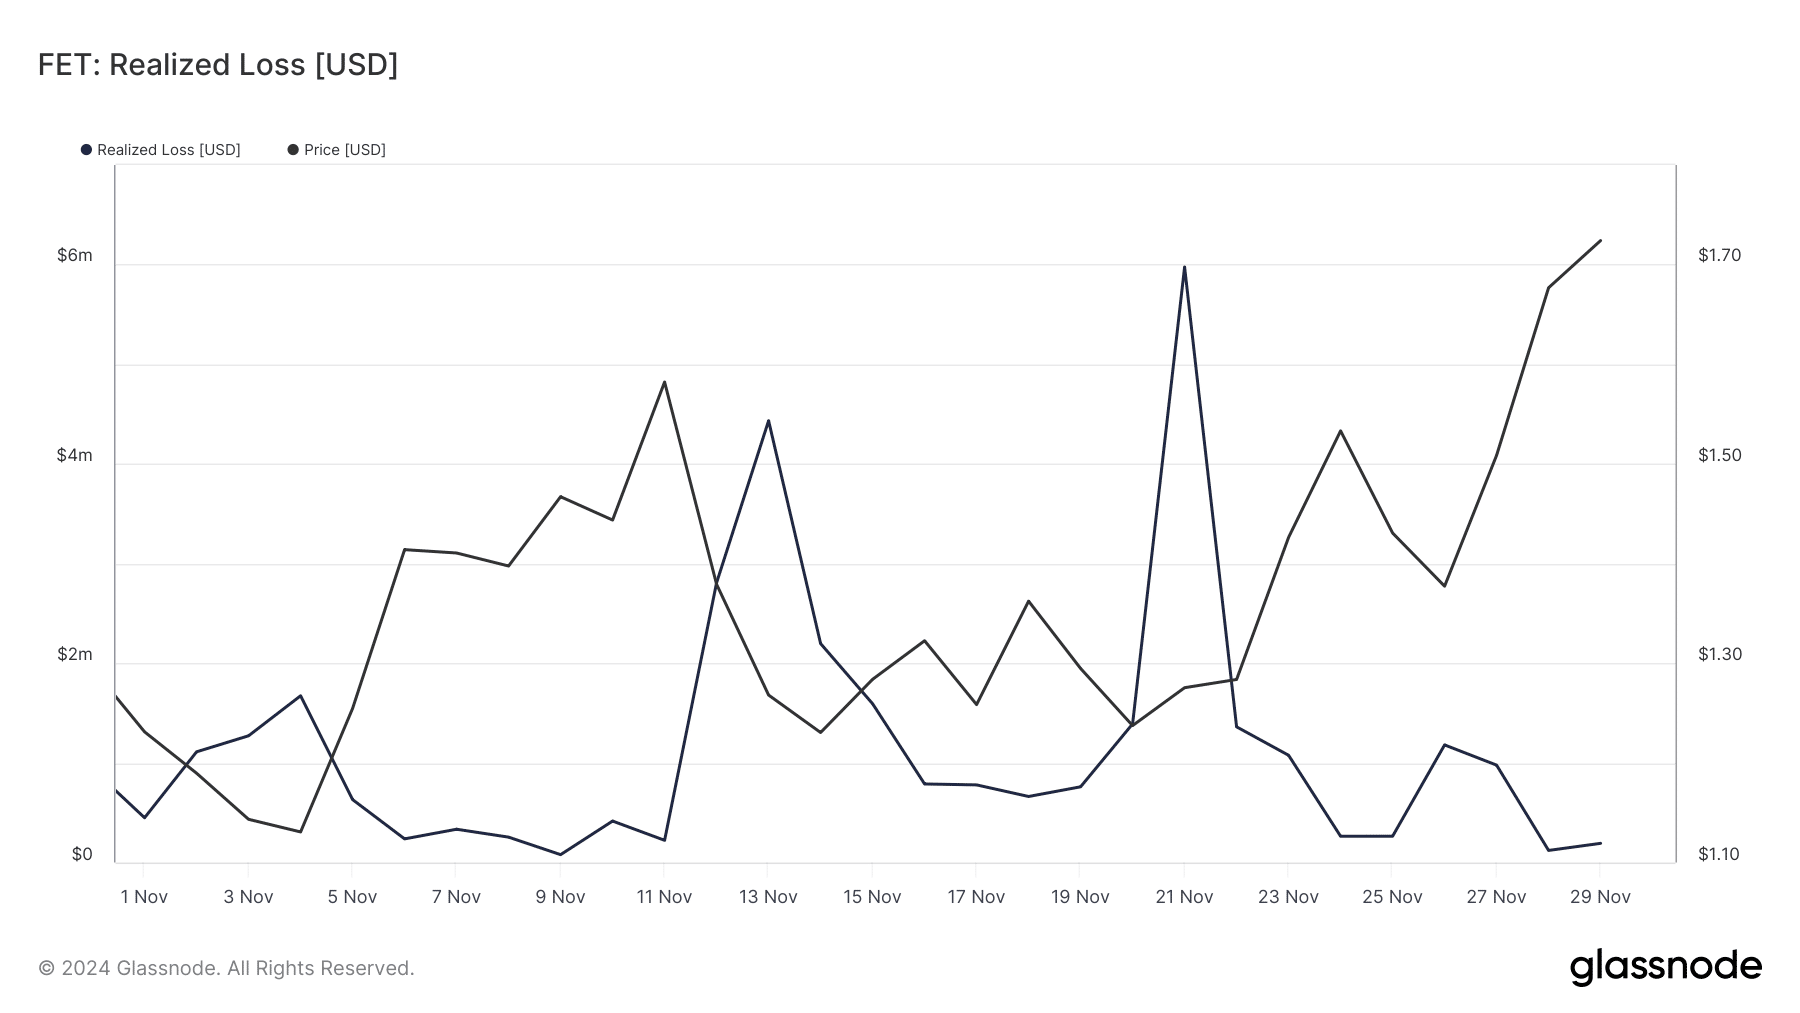This screenshot has height=1013, width=1800.
Task: Click the realized loss peak on 21 Nov
Action: coord(1184,267)
